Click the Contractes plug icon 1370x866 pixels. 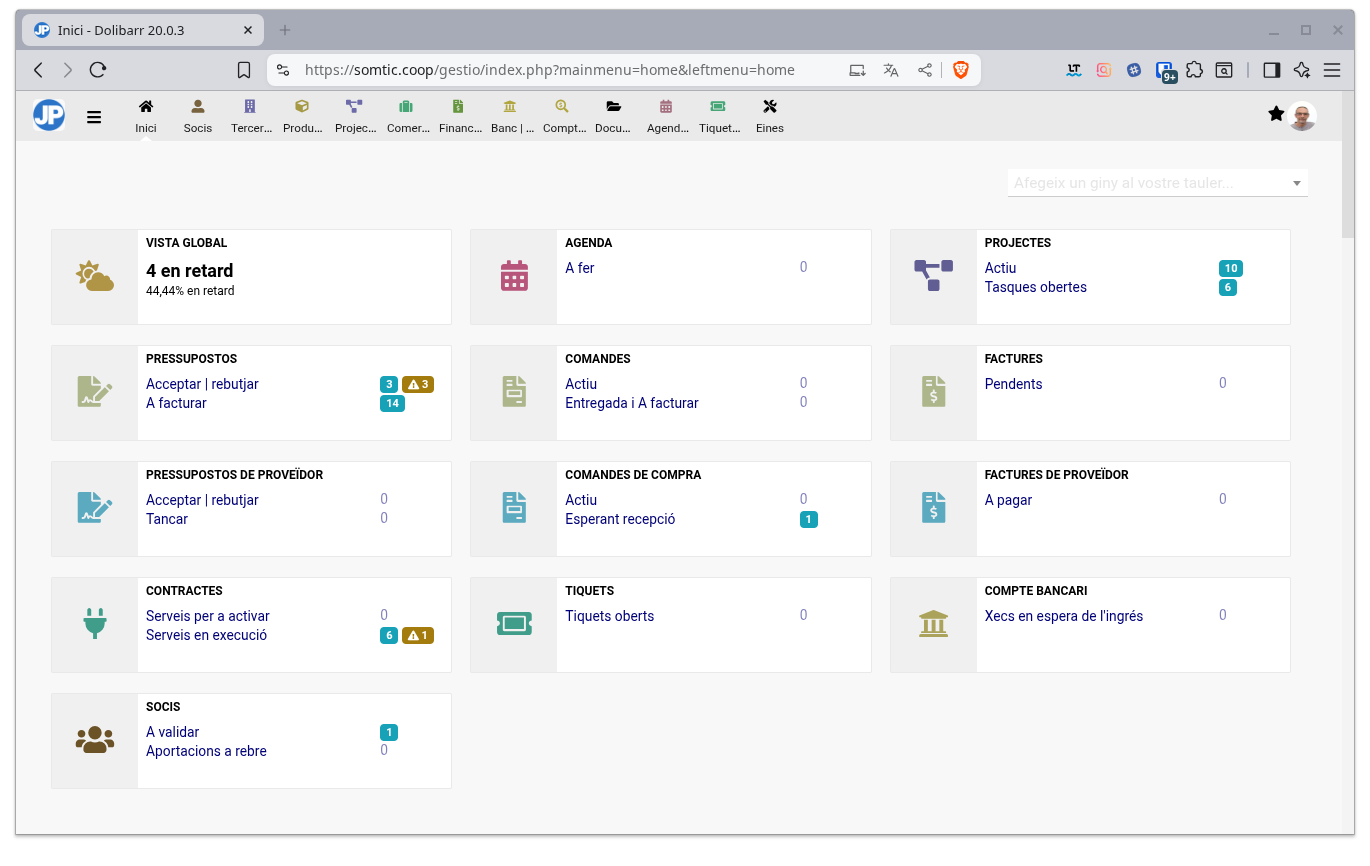coord(94,624)
